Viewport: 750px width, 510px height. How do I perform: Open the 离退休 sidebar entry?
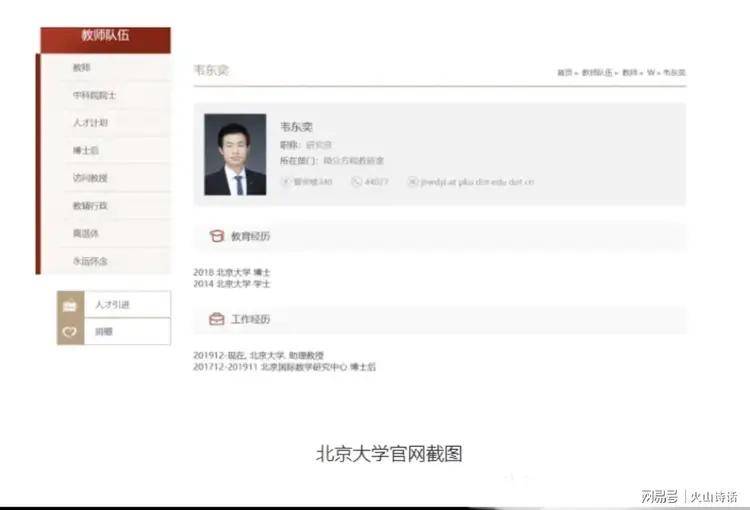tap(86, 233)
